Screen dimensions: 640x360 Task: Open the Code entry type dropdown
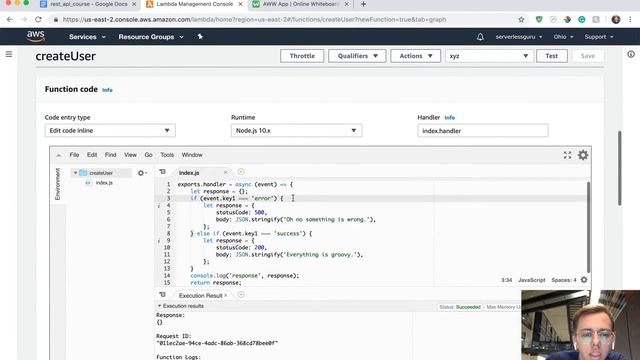pos(110,131)
